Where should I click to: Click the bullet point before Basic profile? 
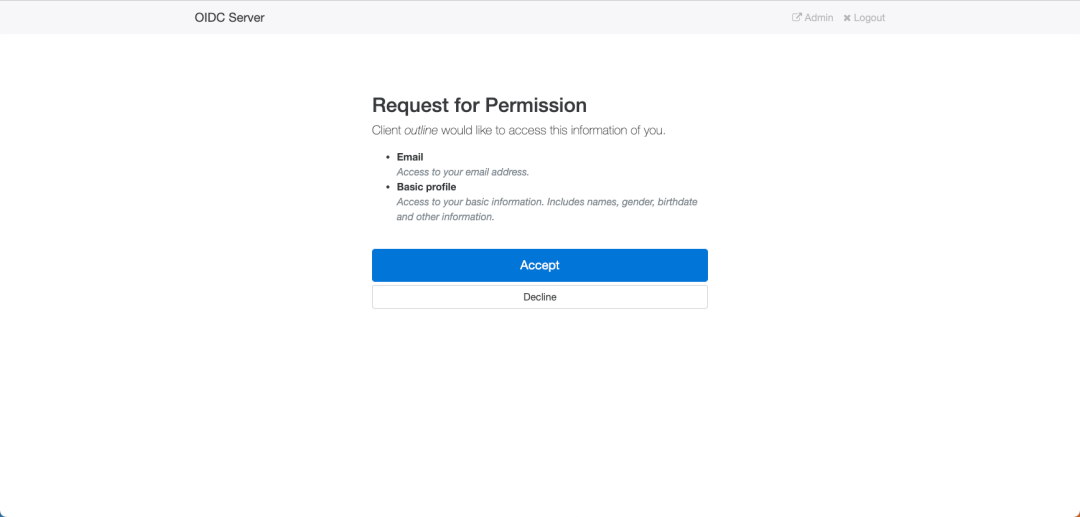coord(388,187)
